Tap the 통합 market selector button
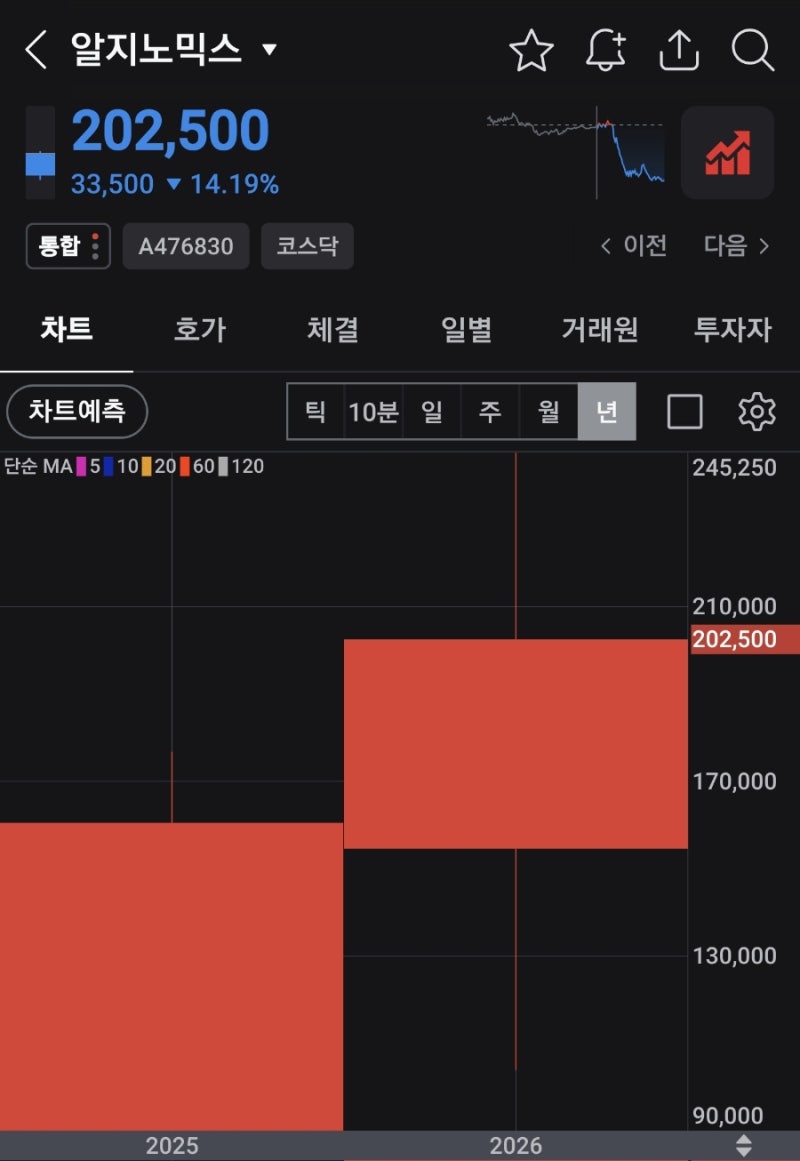 68,246
